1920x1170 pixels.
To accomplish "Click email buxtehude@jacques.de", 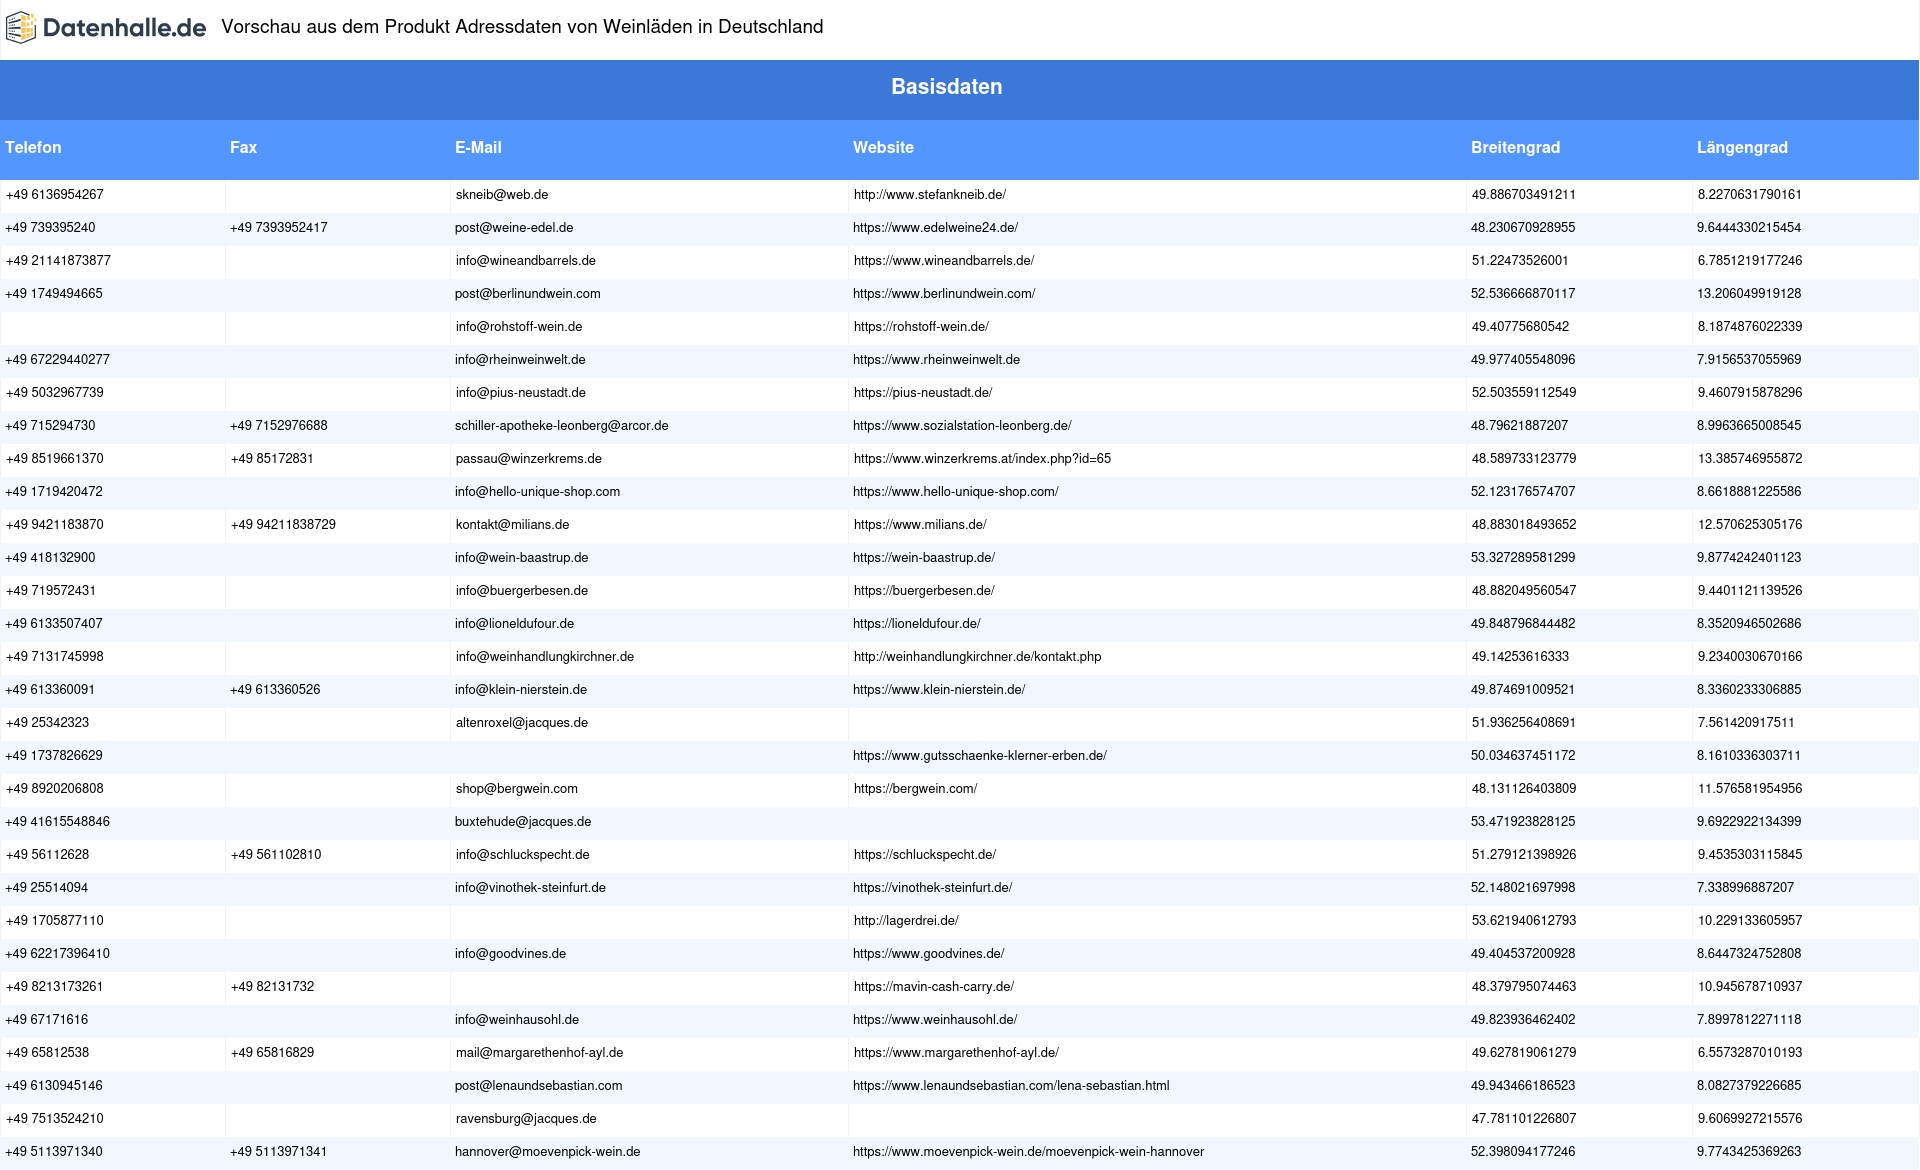I will [x=523, y=822].
